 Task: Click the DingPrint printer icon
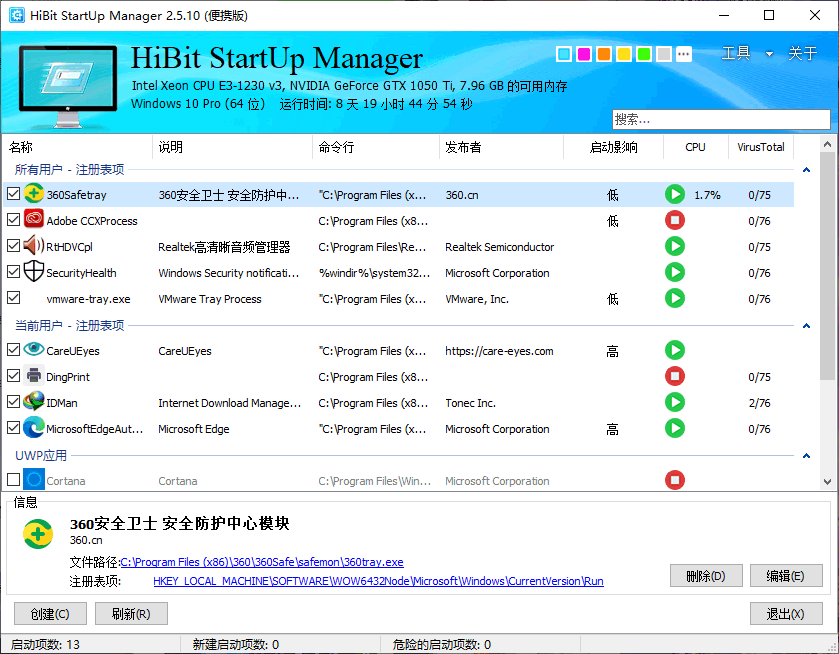(x=34, y=376)
